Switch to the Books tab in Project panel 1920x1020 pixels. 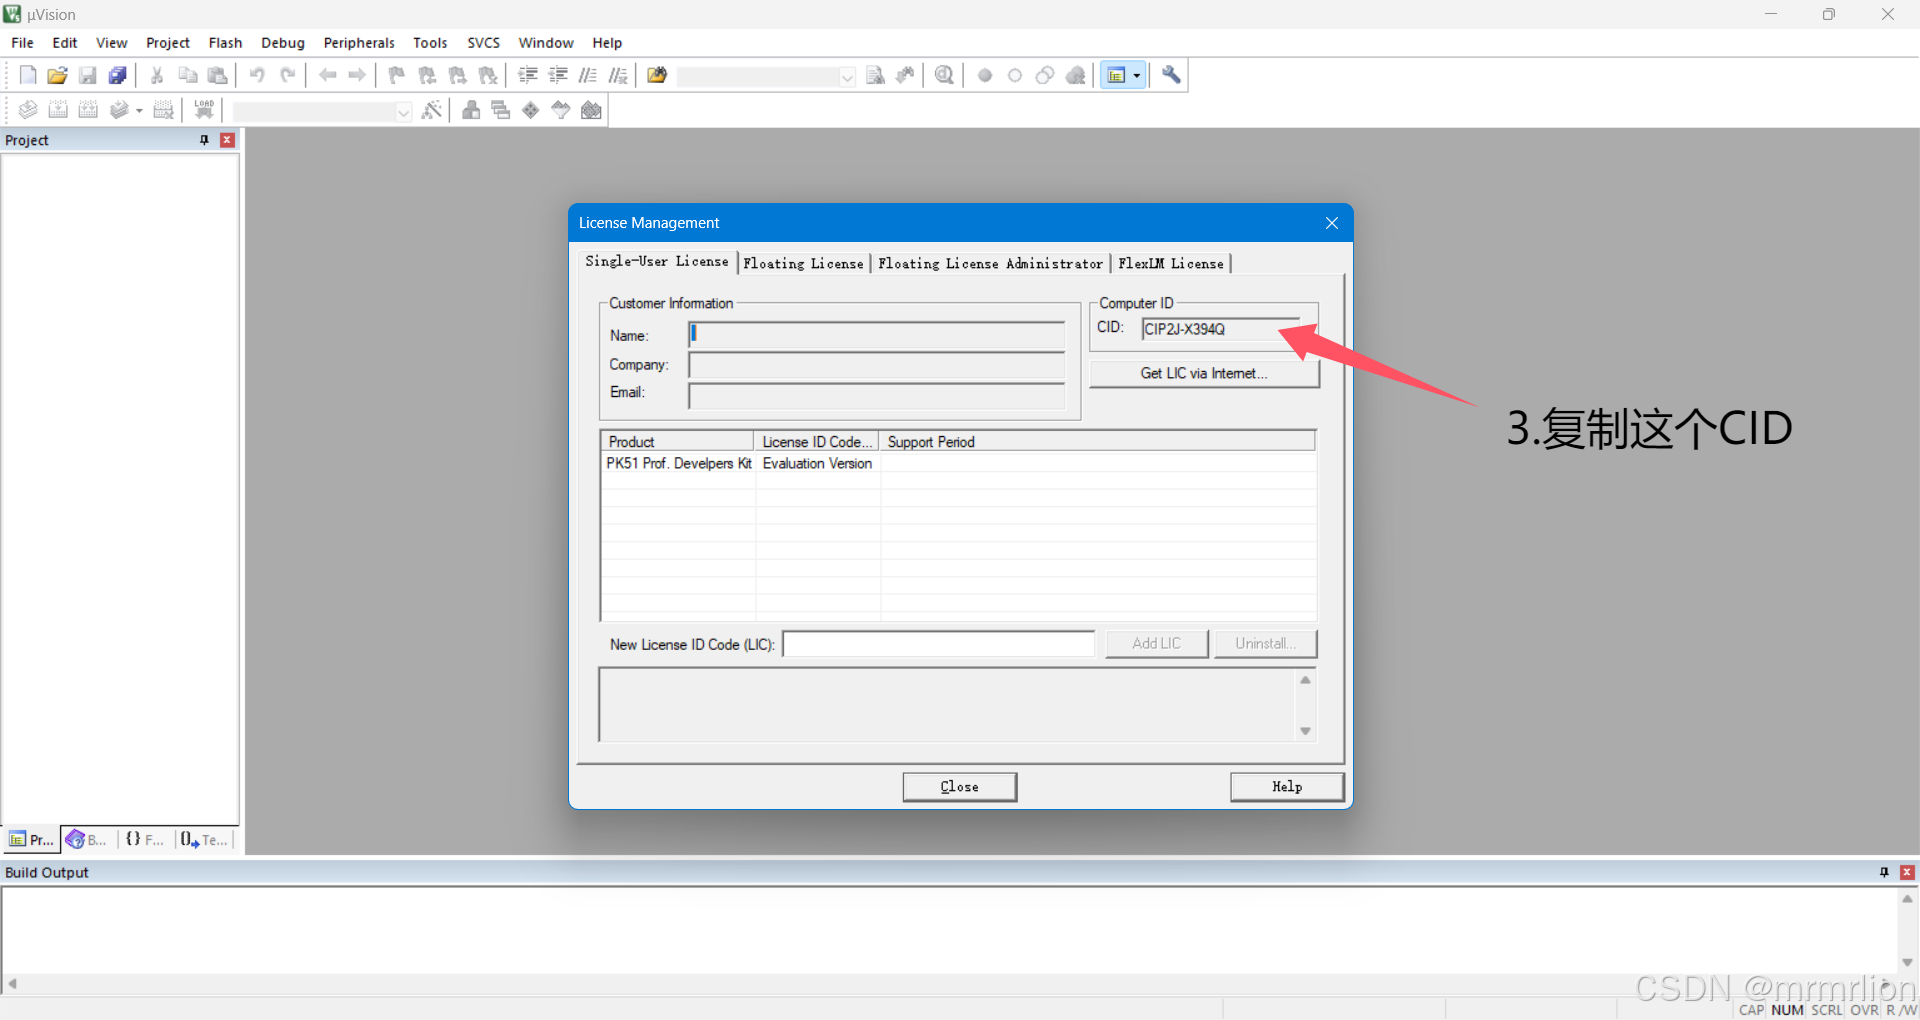[88, 840]
